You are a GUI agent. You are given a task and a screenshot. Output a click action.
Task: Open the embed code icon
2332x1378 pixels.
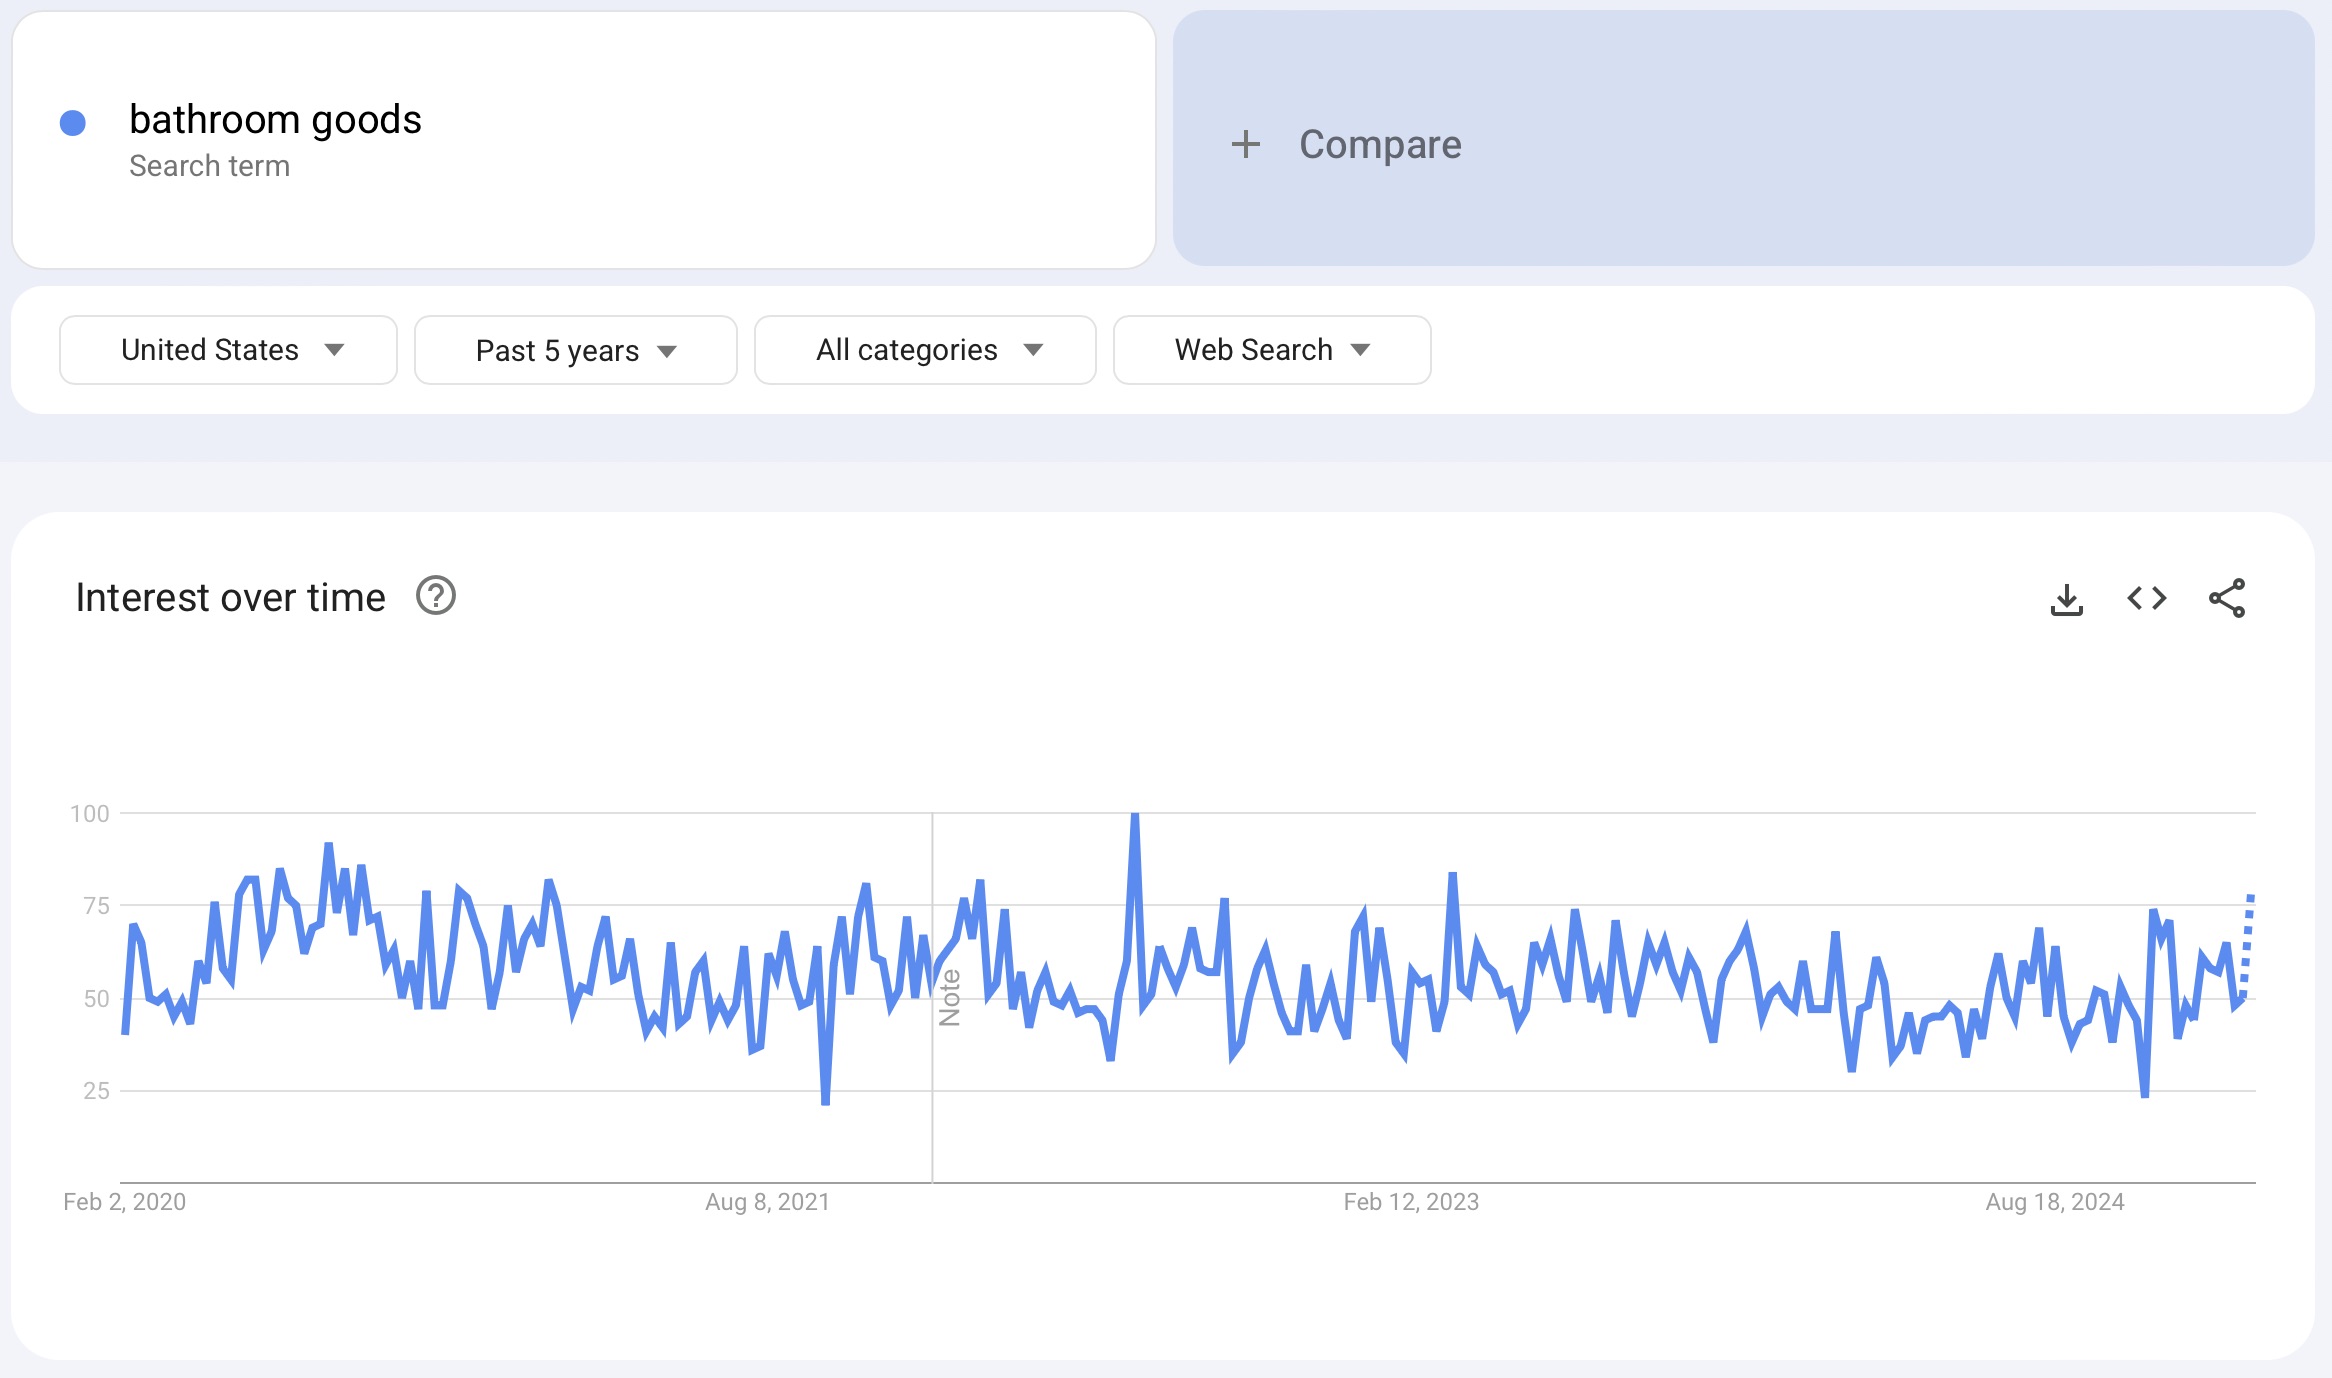(2146, 599)
